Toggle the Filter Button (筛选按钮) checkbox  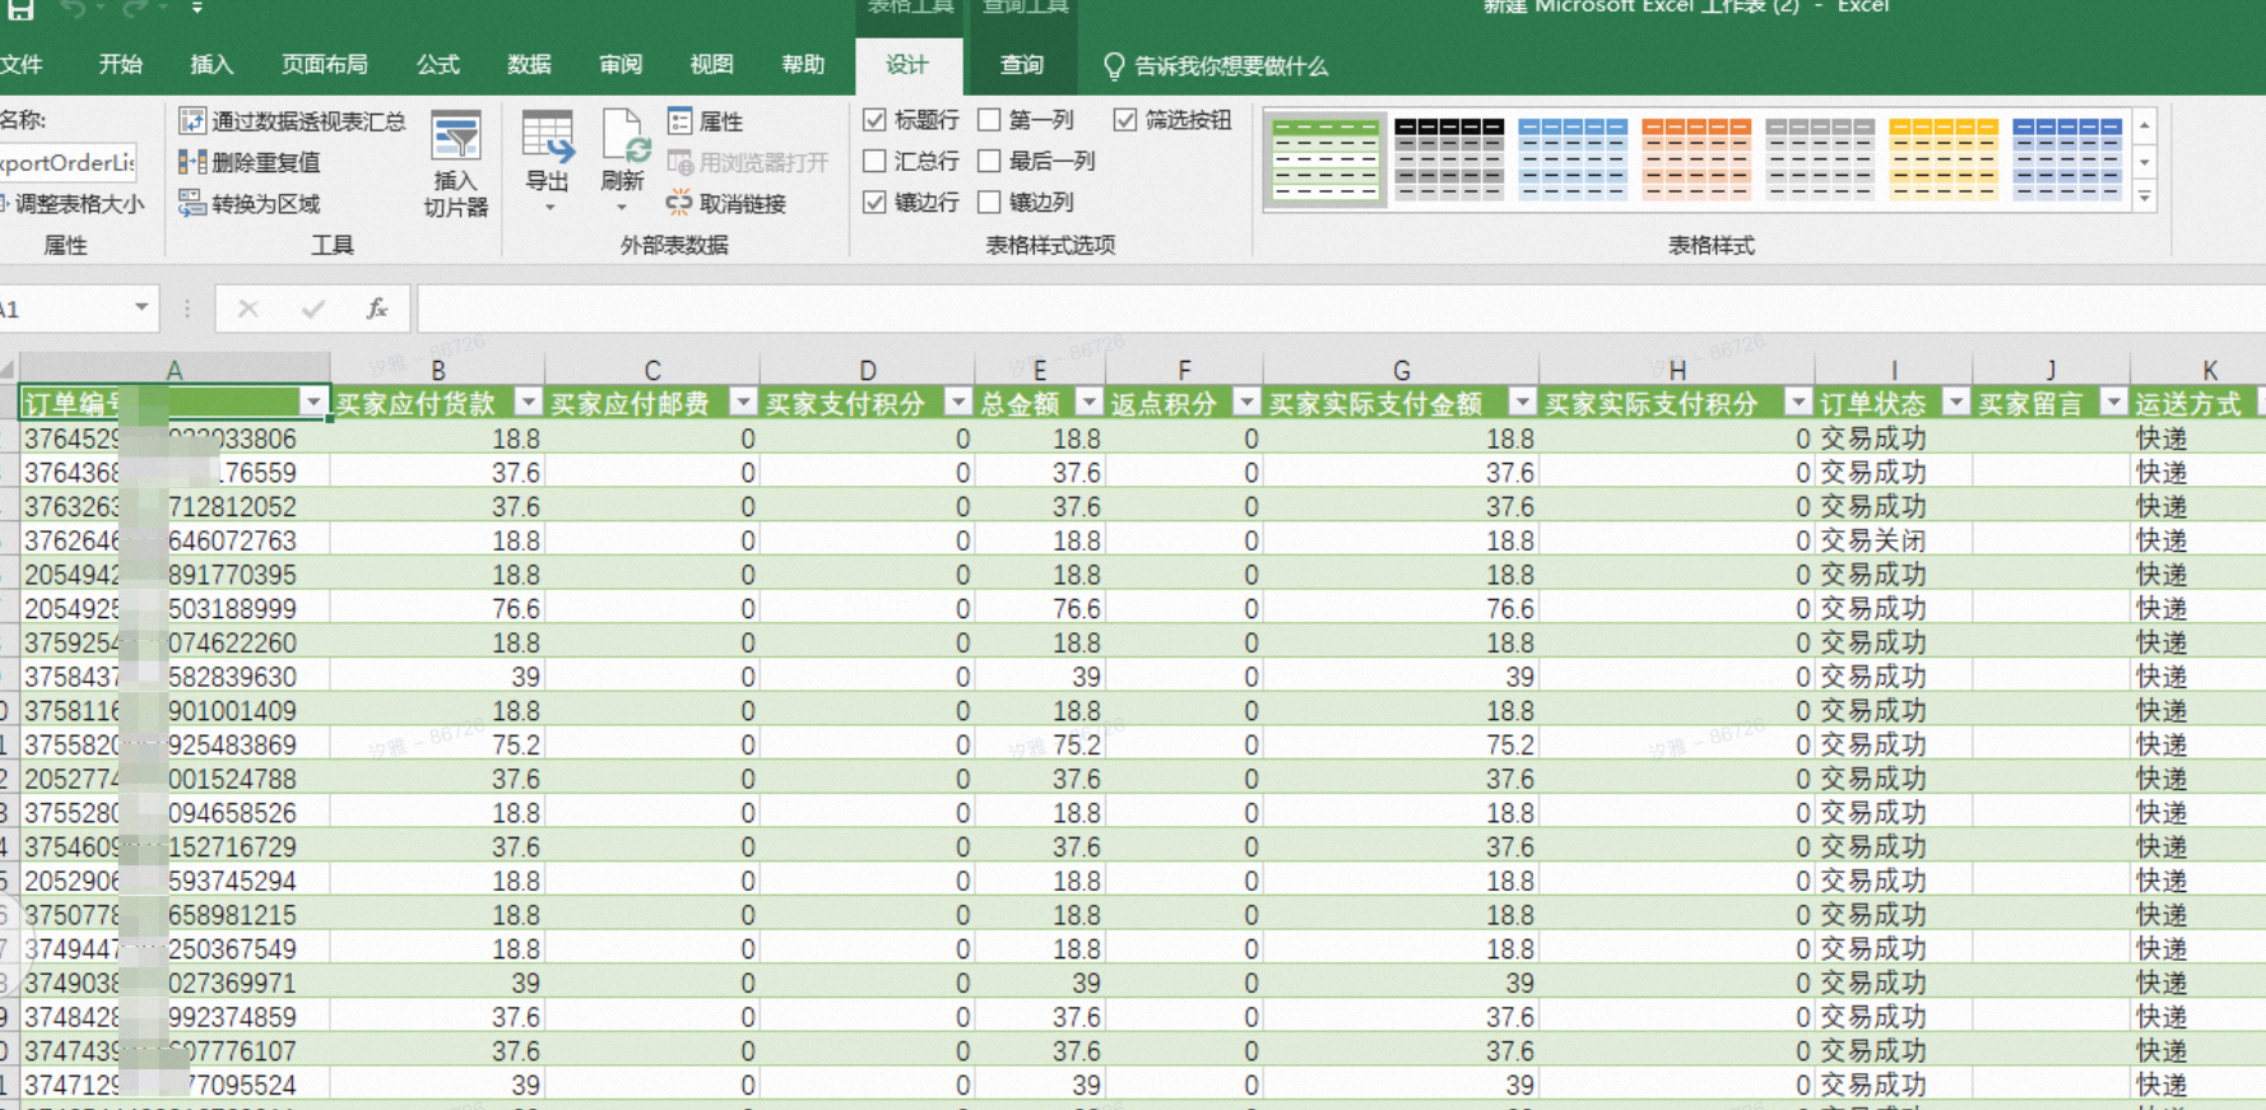(1126, 120)
